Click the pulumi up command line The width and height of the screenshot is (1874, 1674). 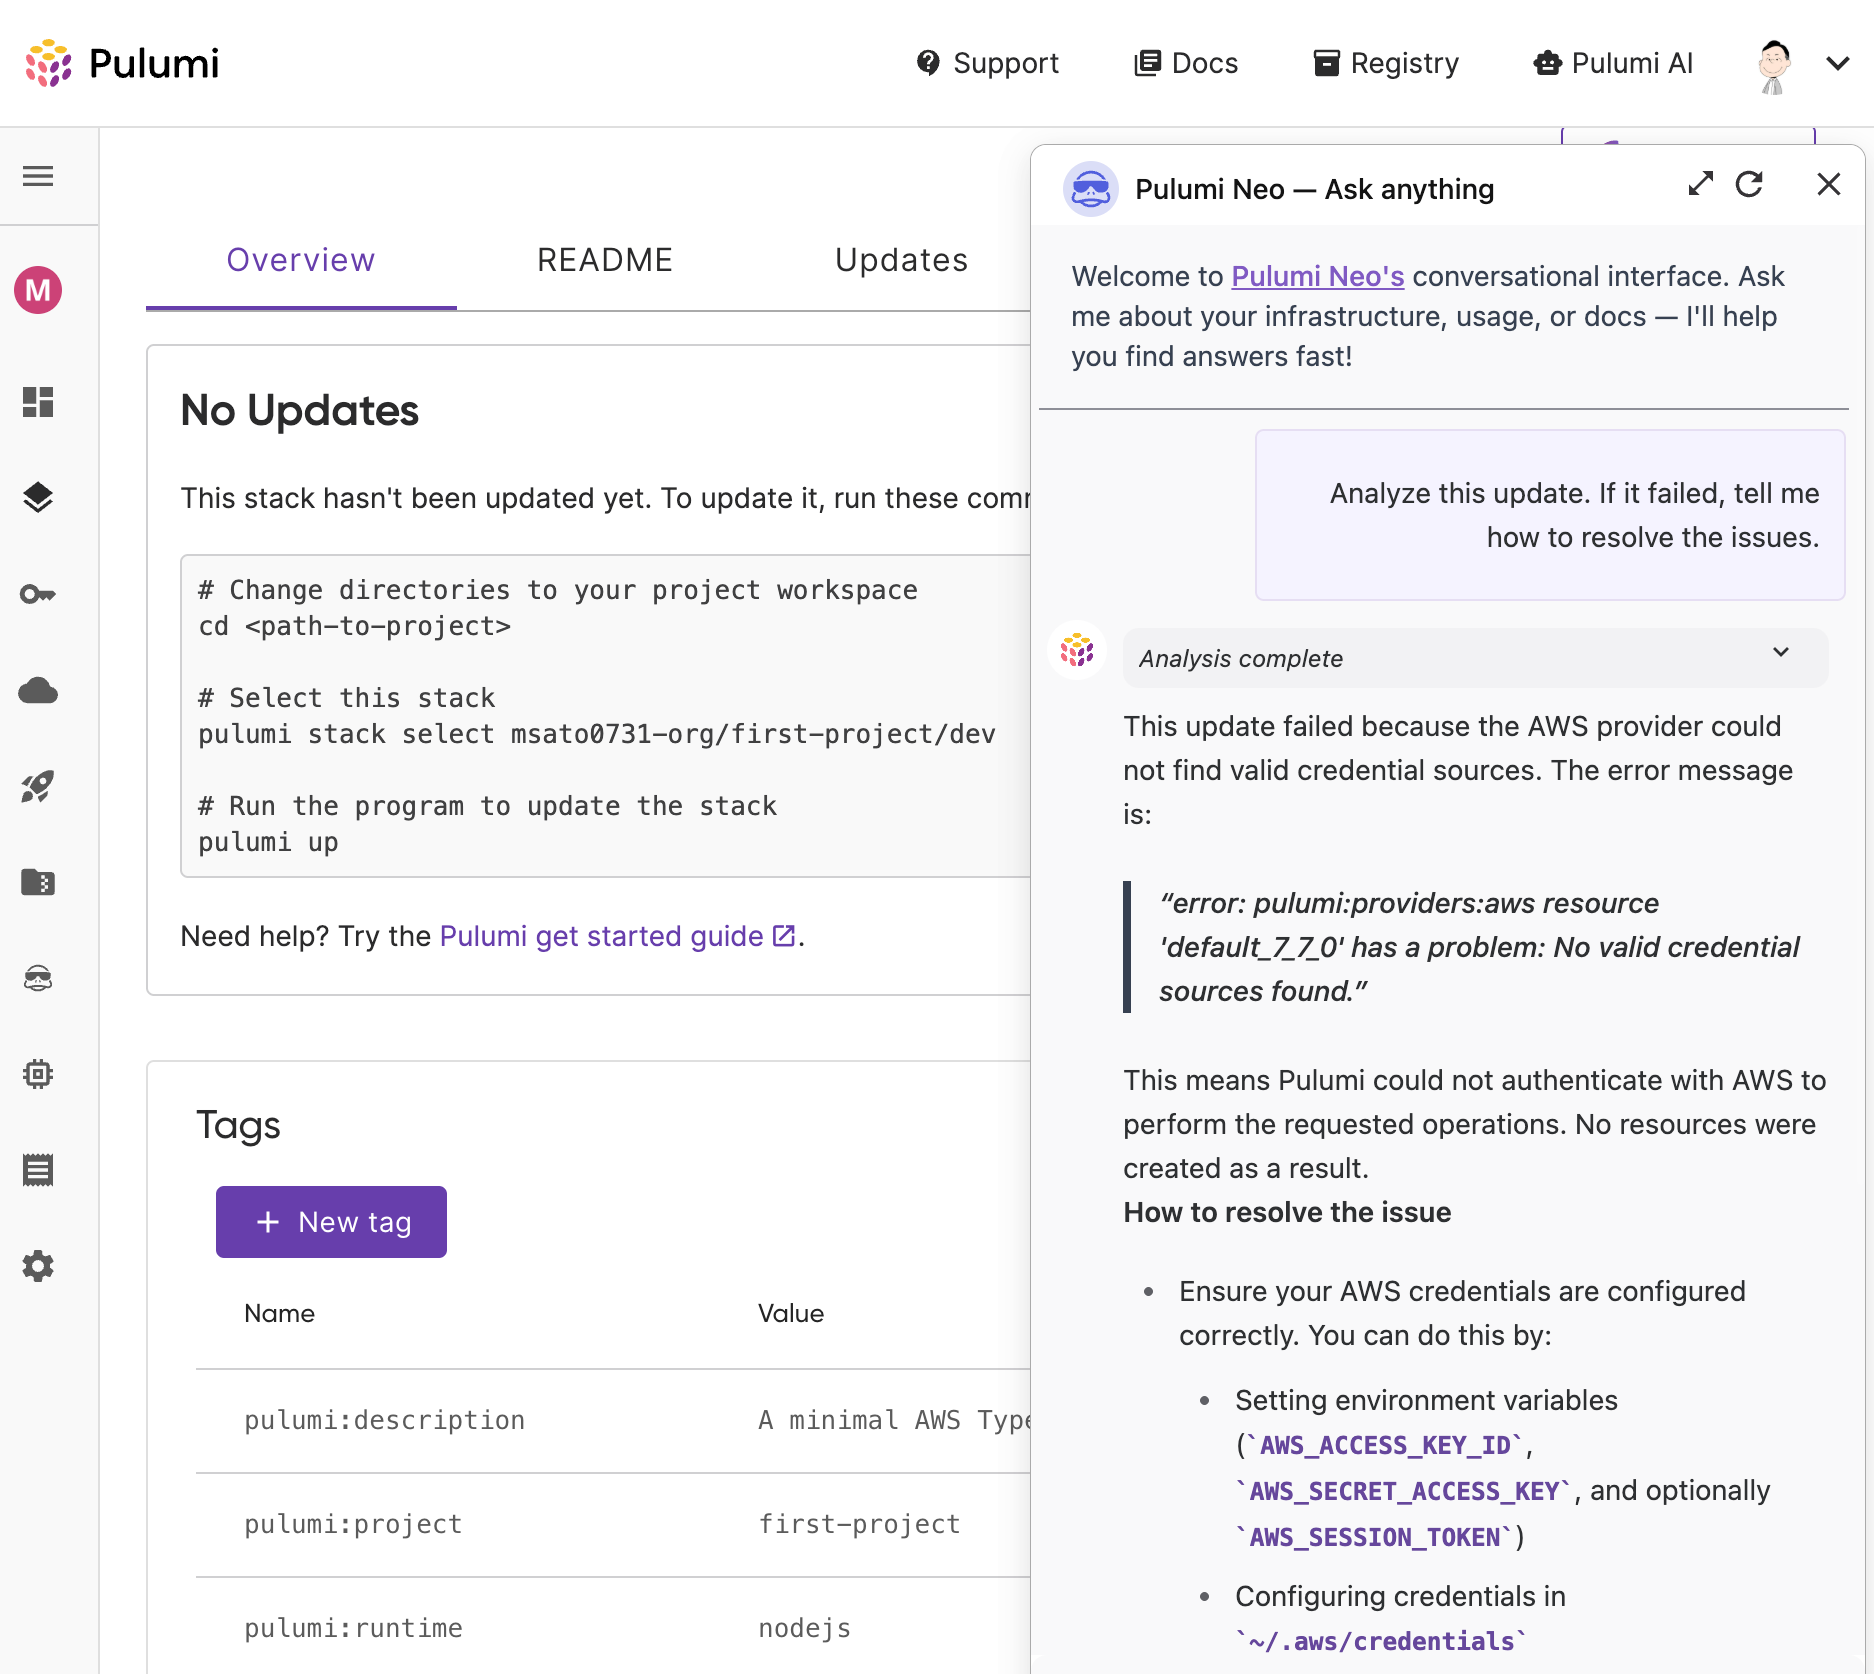click(x=268, y=842)
